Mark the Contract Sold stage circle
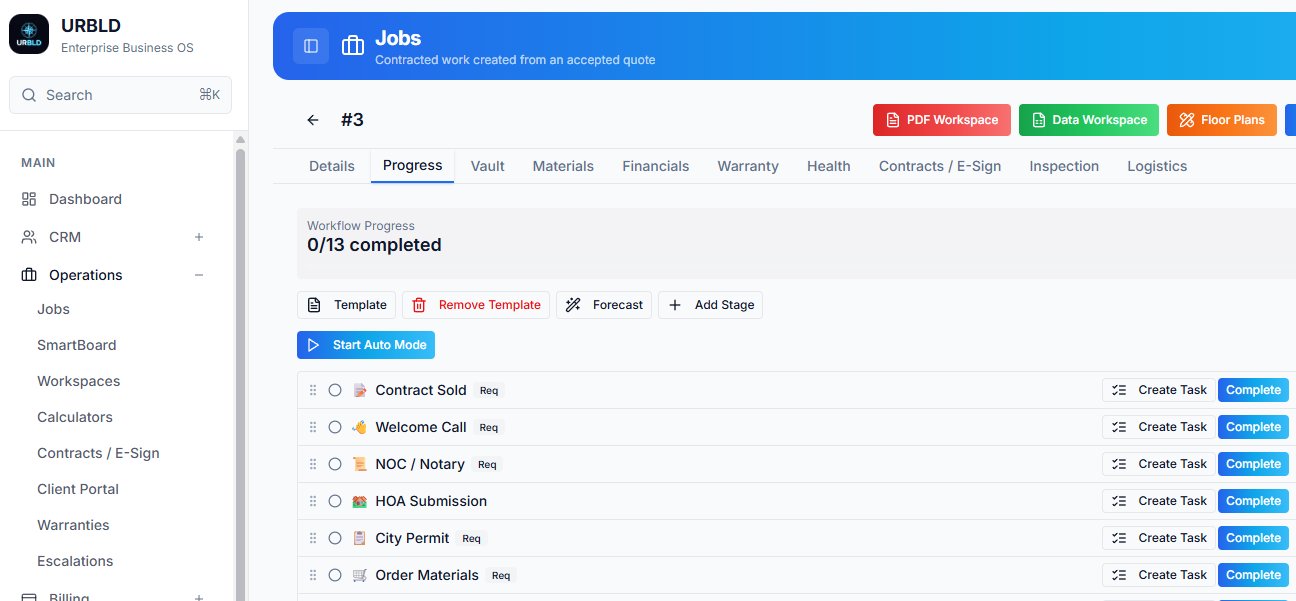1296x601 pixels. pos(335,390)
